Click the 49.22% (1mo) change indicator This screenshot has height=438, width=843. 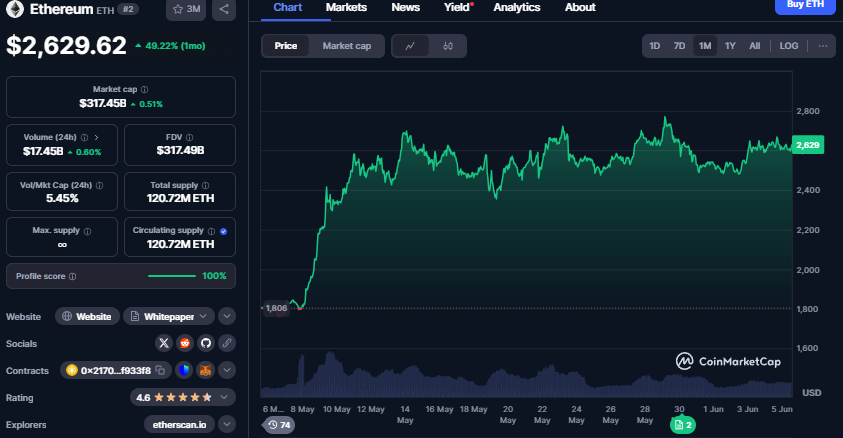pos(170,46)
